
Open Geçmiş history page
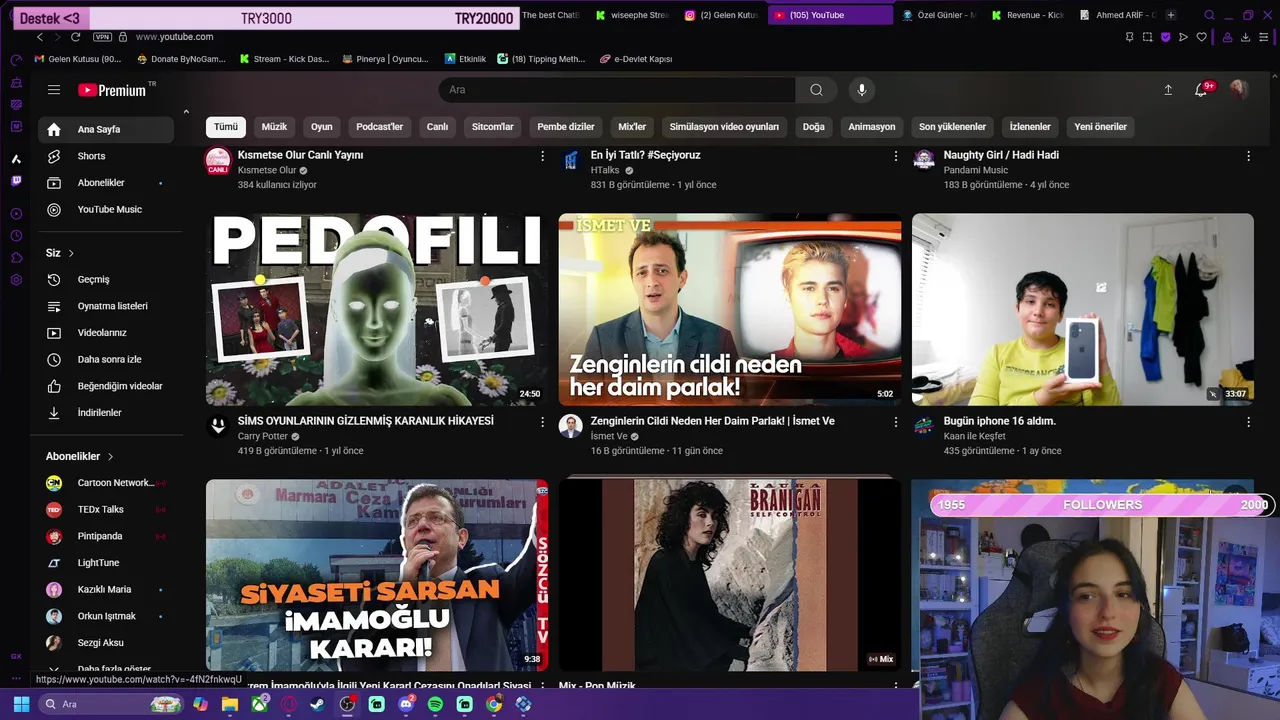point(106,280)
